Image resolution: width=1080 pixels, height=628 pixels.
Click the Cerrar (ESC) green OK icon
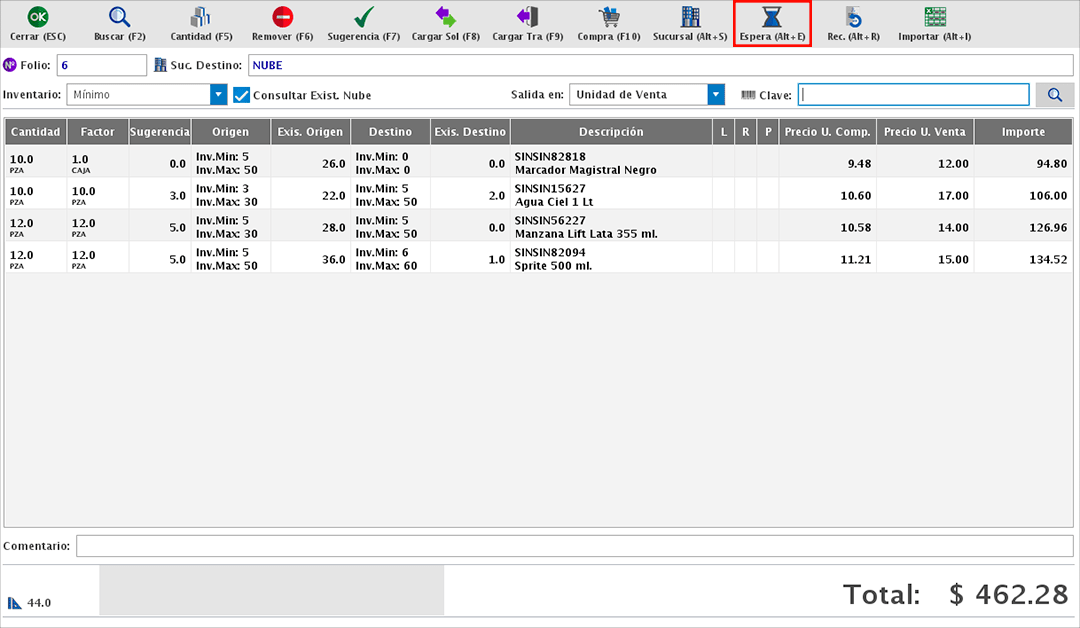pos(38,17)
